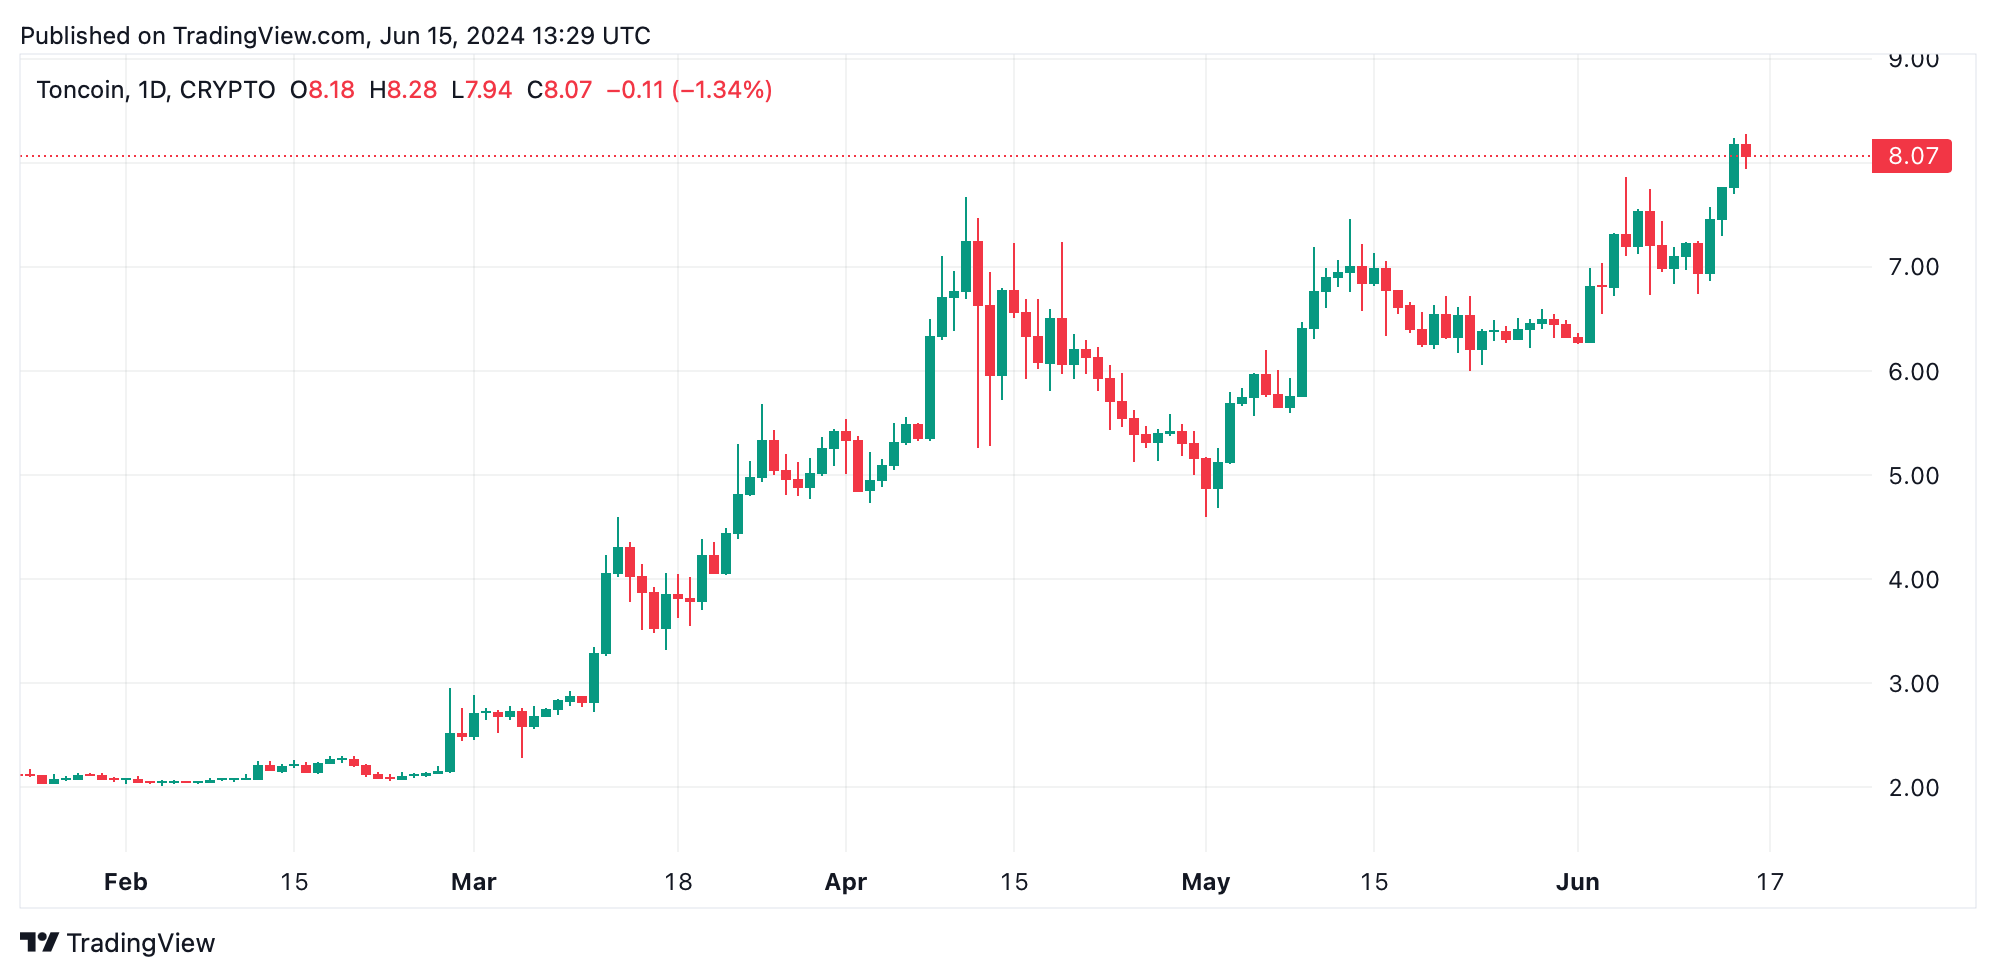1996x978 pixels.
Task: Select the May label on the time axis
Action: click(1206, 882)
